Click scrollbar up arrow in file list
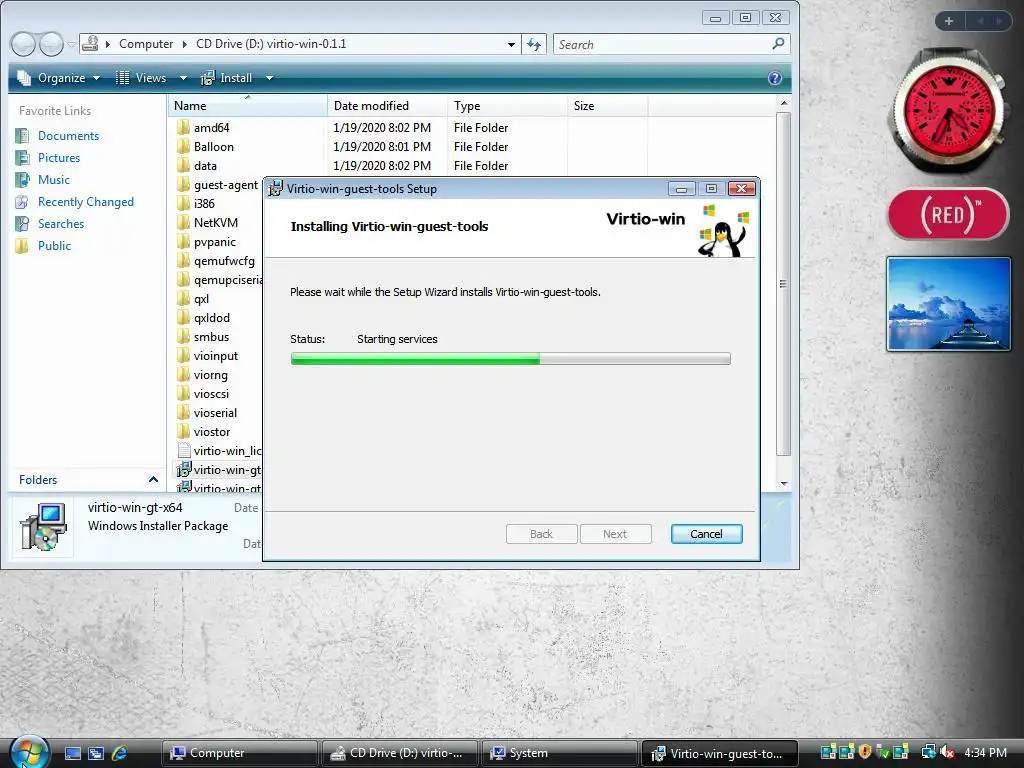 pos(784,103)
